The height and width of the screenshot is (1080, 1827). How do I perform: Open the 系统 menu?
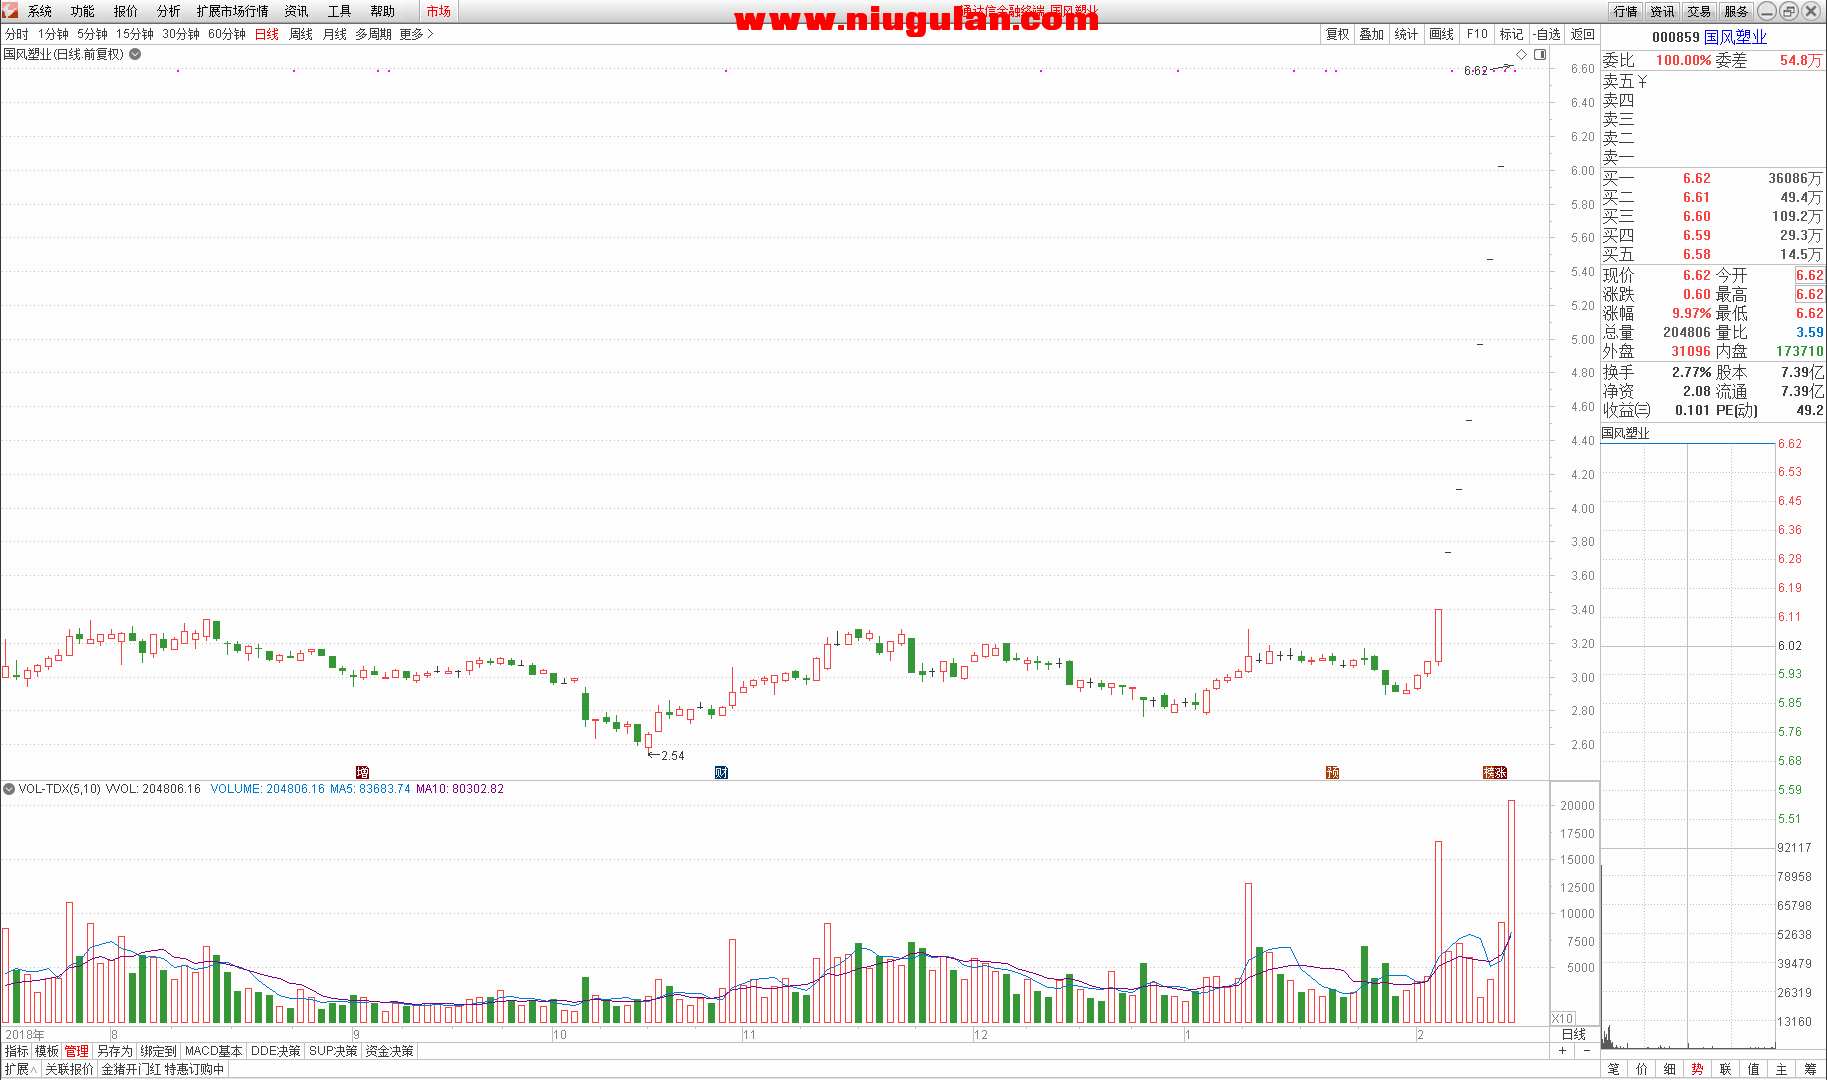(40, 11)
